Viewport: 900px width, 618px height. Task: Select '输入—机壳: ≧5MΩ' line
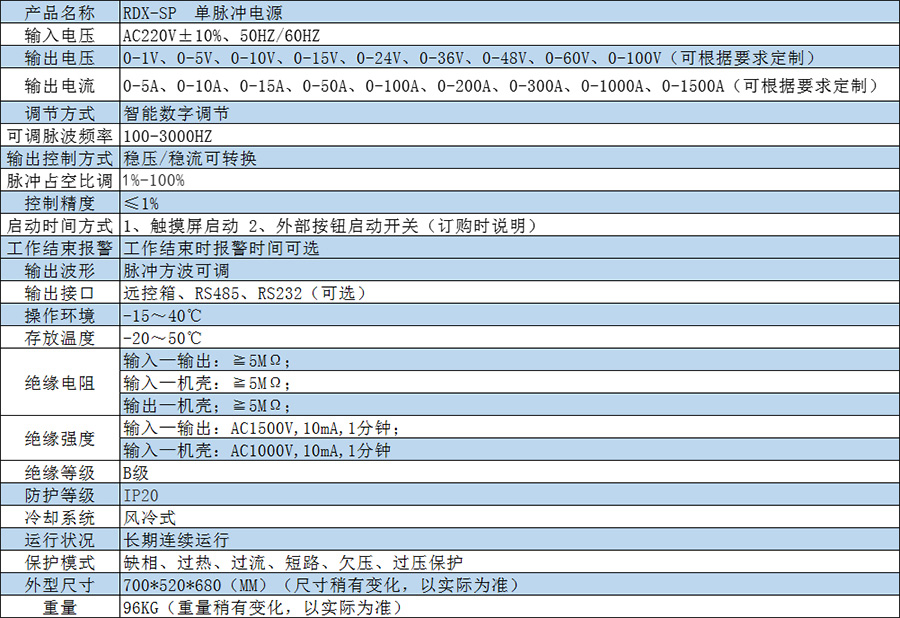(x=207, y=383)
